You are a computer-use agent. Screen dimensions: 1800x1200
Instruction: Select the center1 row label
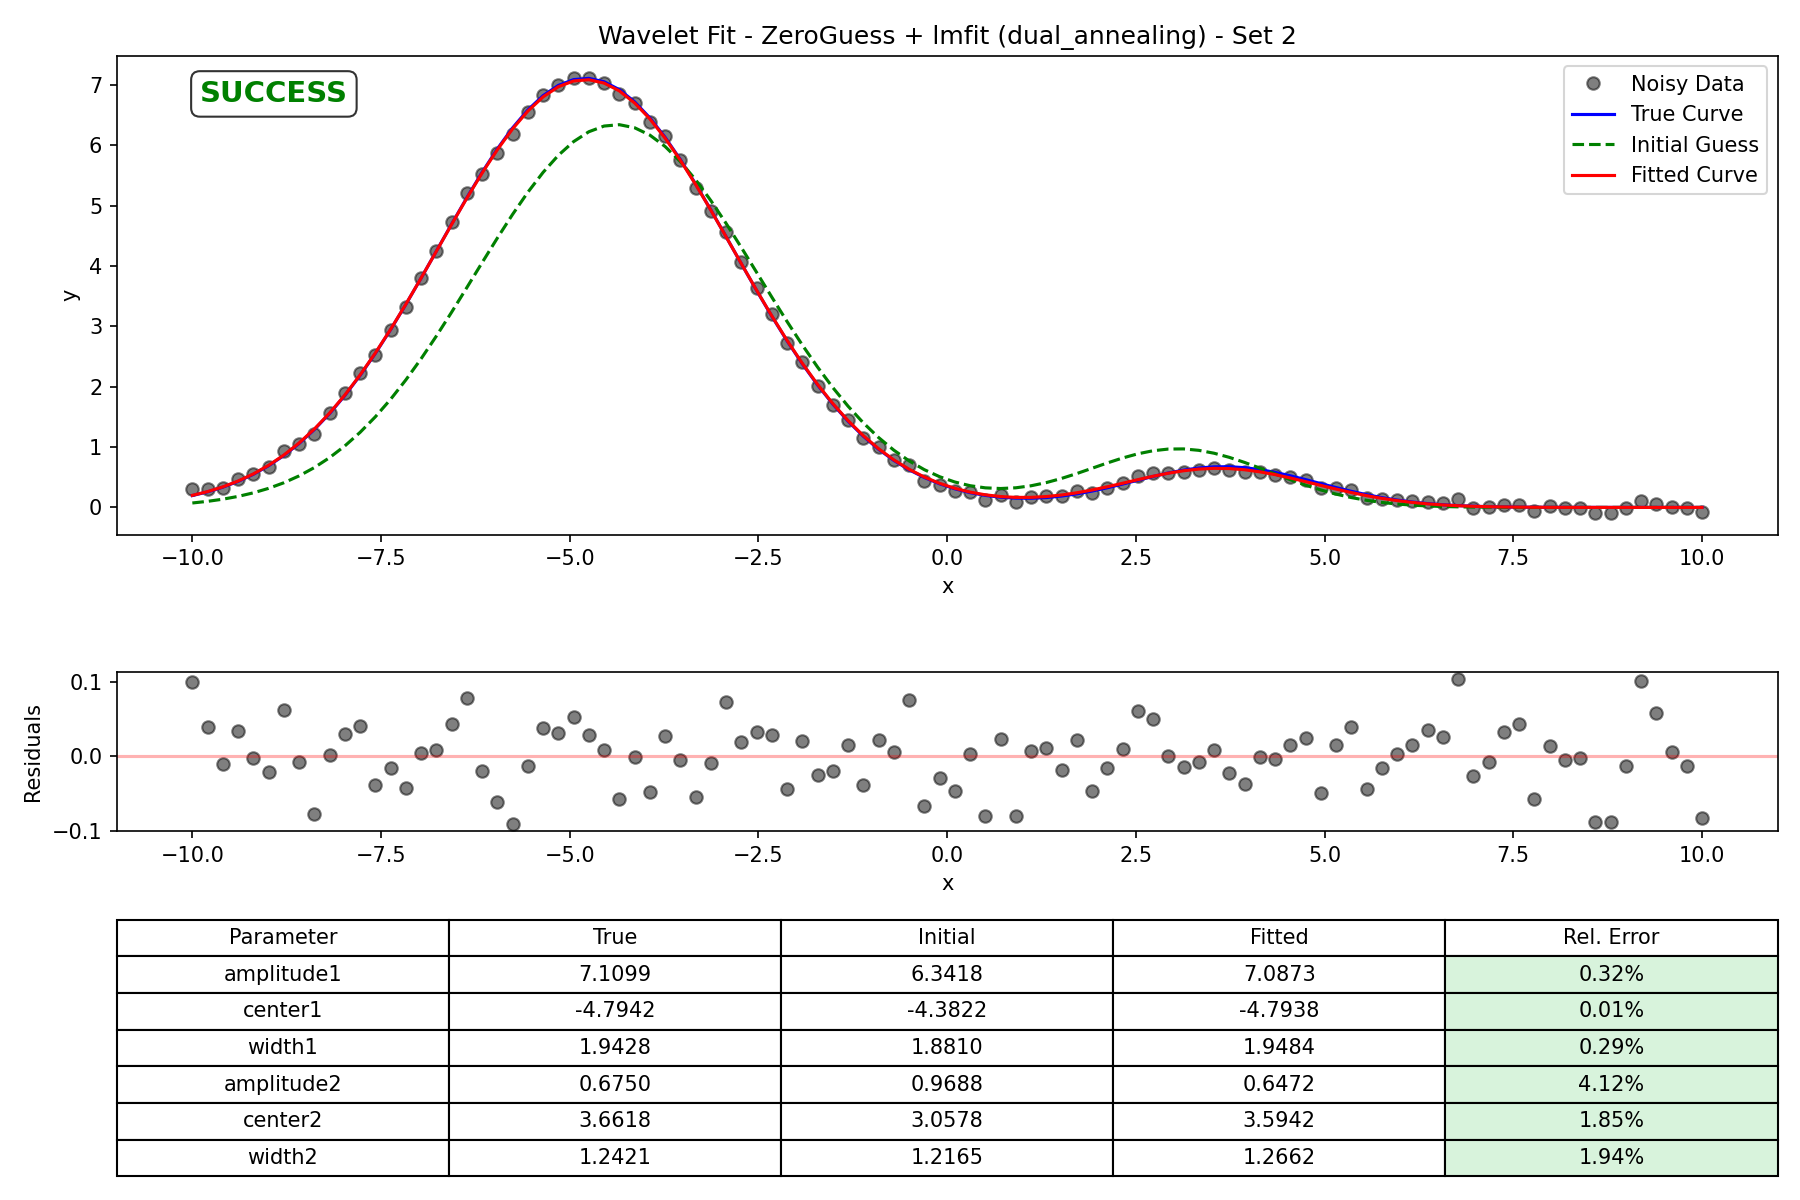(283, 1011)
